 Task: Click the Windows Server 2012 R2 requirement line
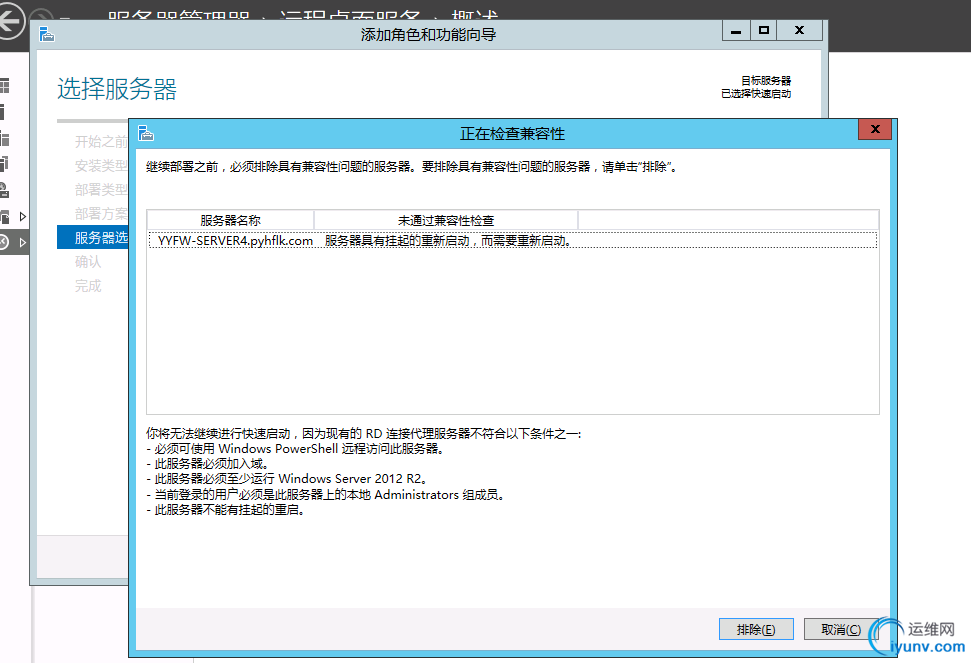click(287, 479)
